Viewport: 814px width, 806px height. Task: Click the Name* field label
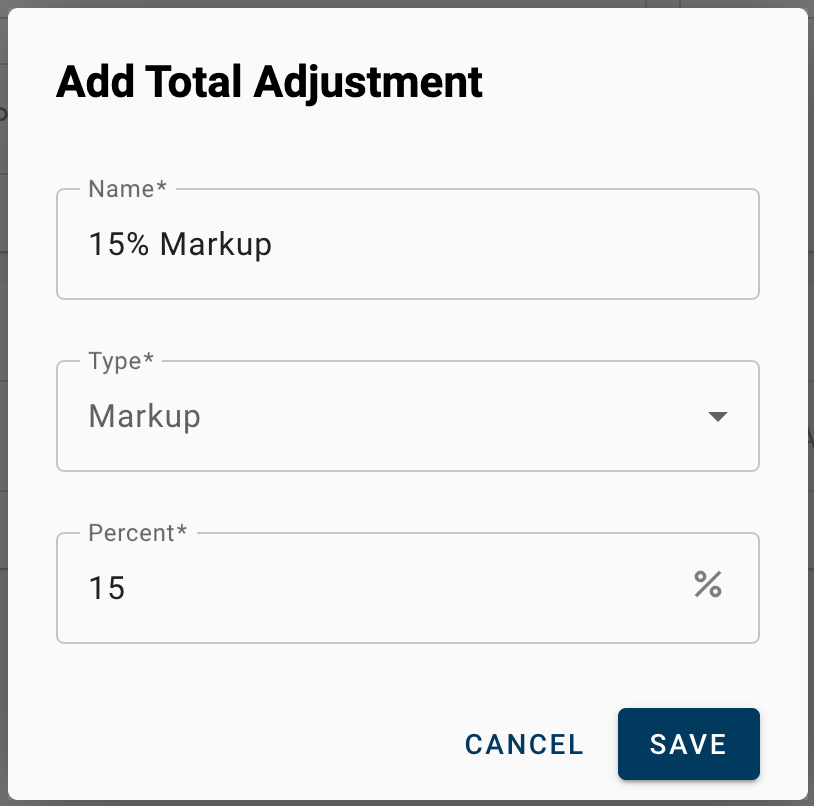128,188
